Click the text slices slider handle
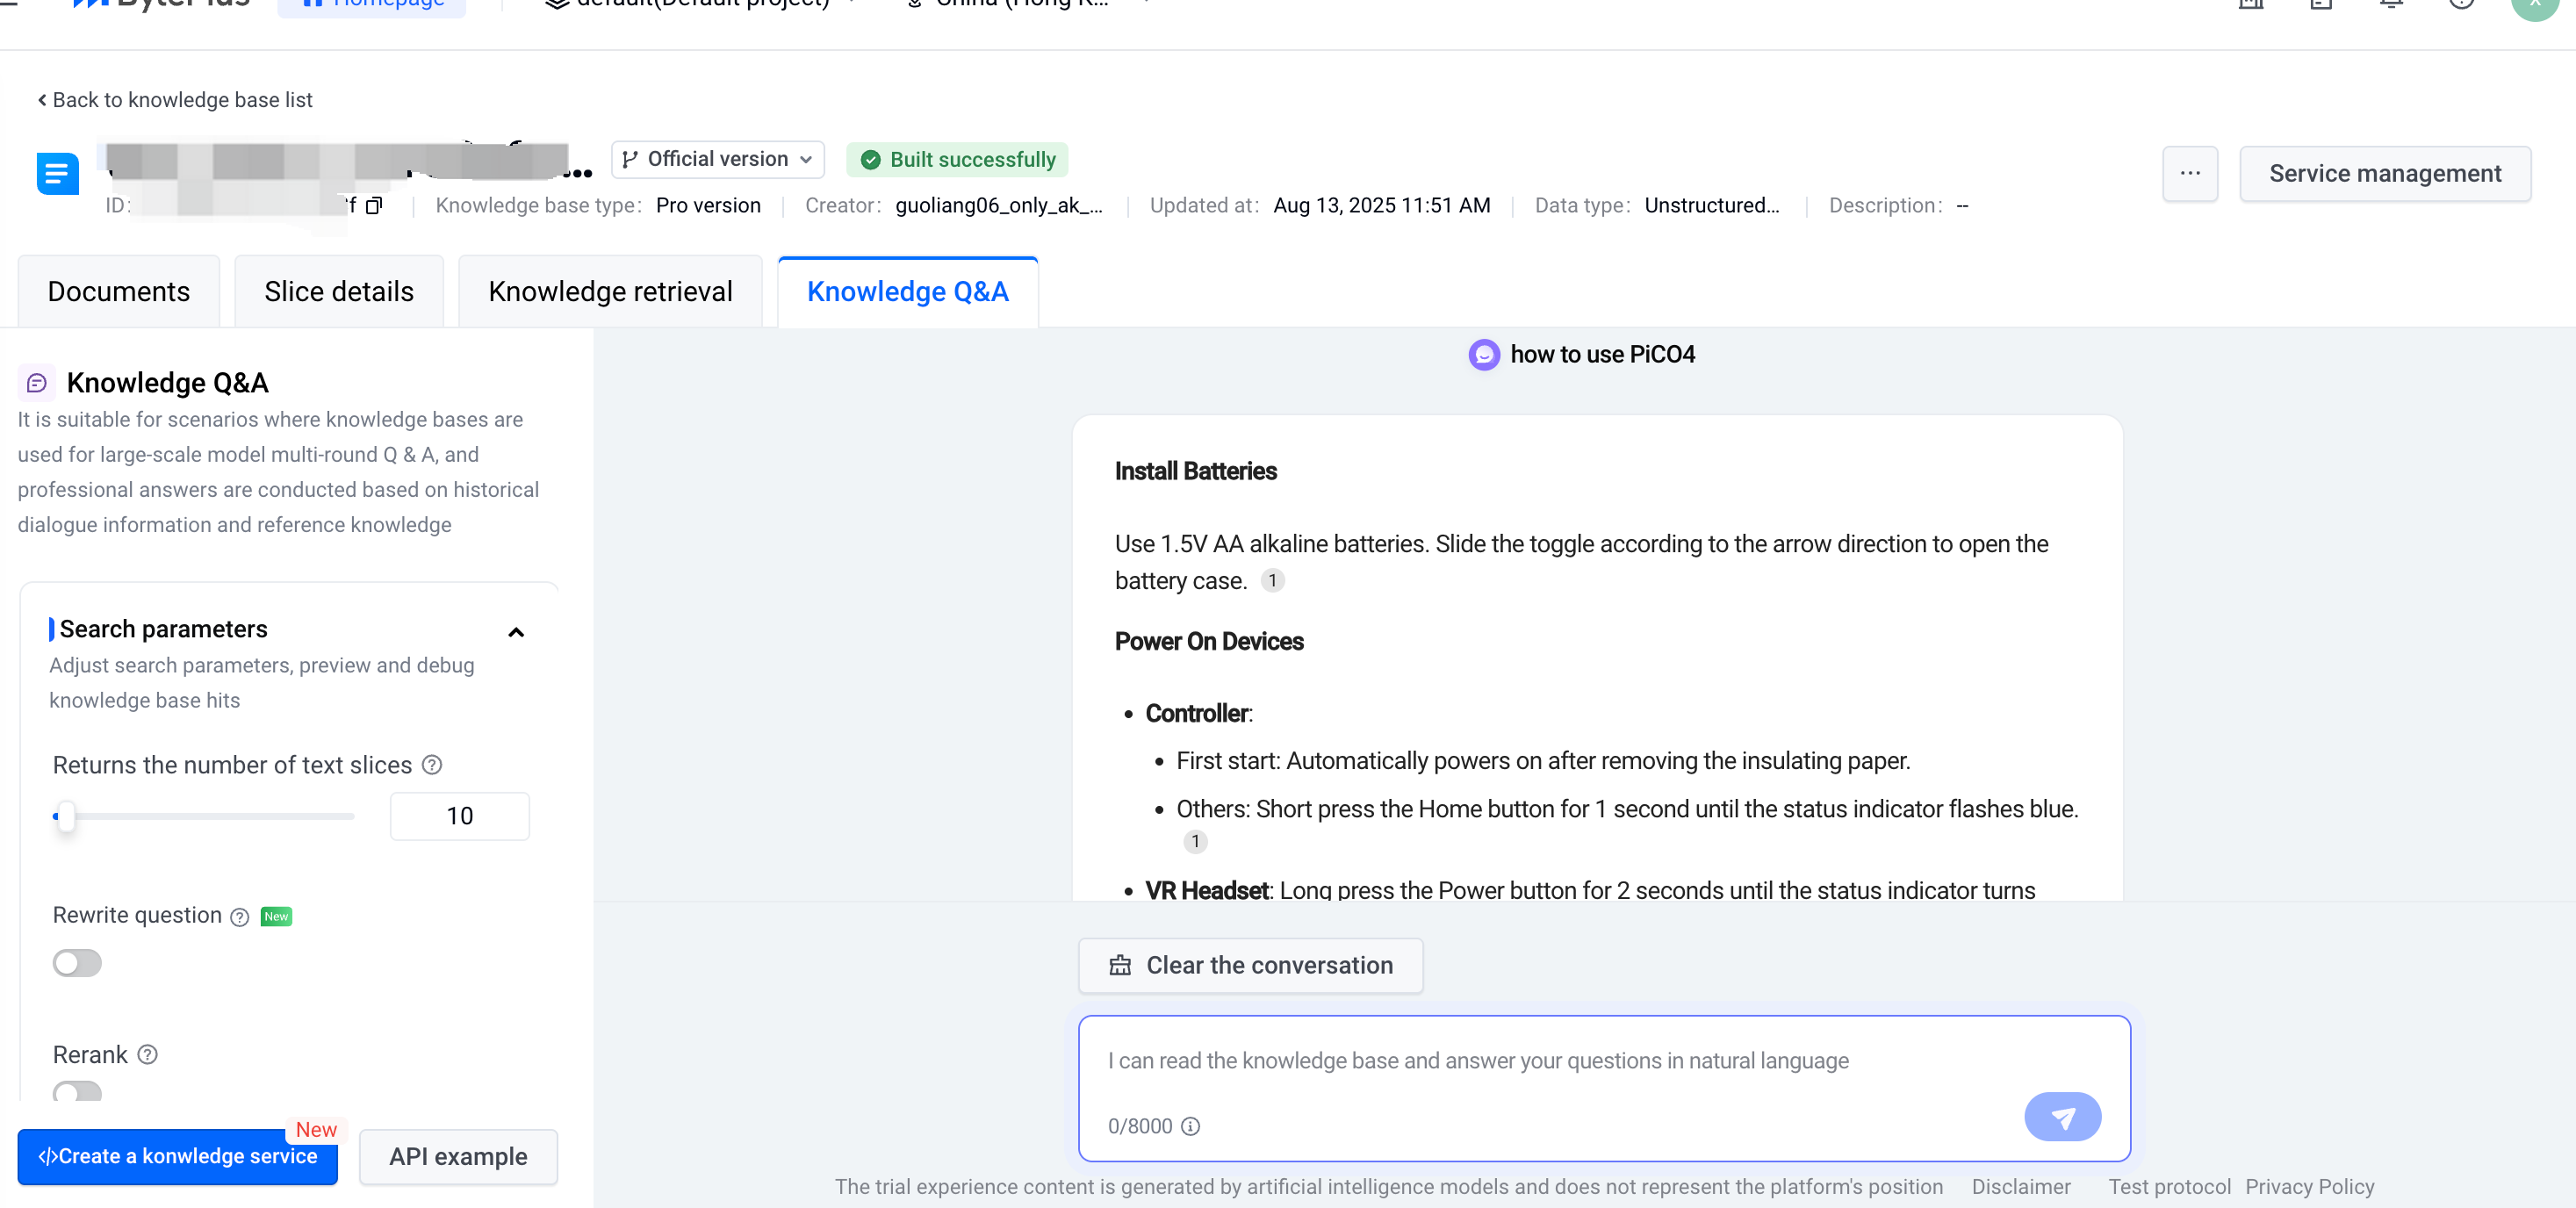This screenshot has width=2576, height=1208. click(x=65, y=816)
